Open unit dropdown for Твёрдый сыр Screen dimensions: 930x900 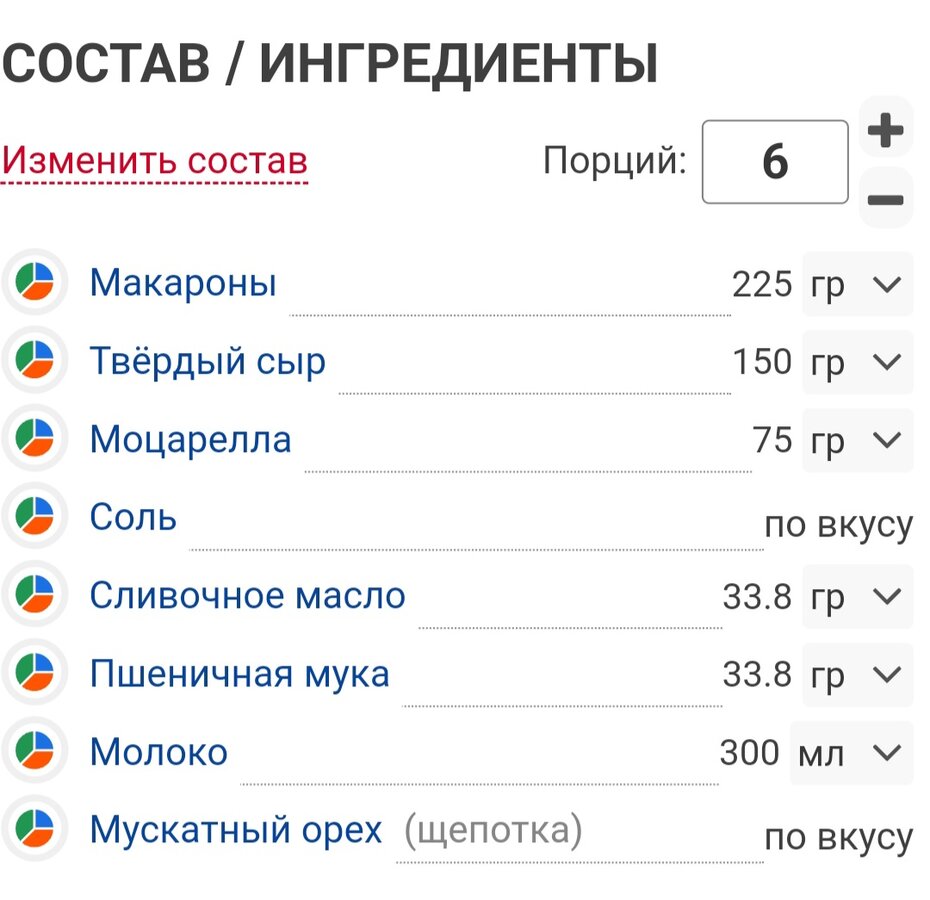[x=858, y=362]
